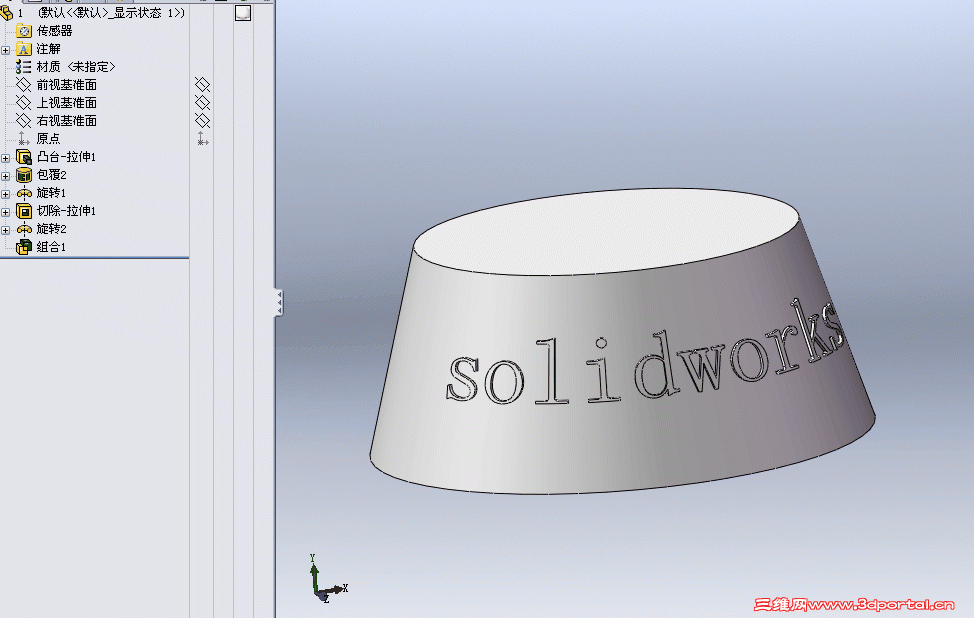Select the 旋转2 revolve feature icon
The width and height of the screenshot is (974, 618).
point(24,229)
